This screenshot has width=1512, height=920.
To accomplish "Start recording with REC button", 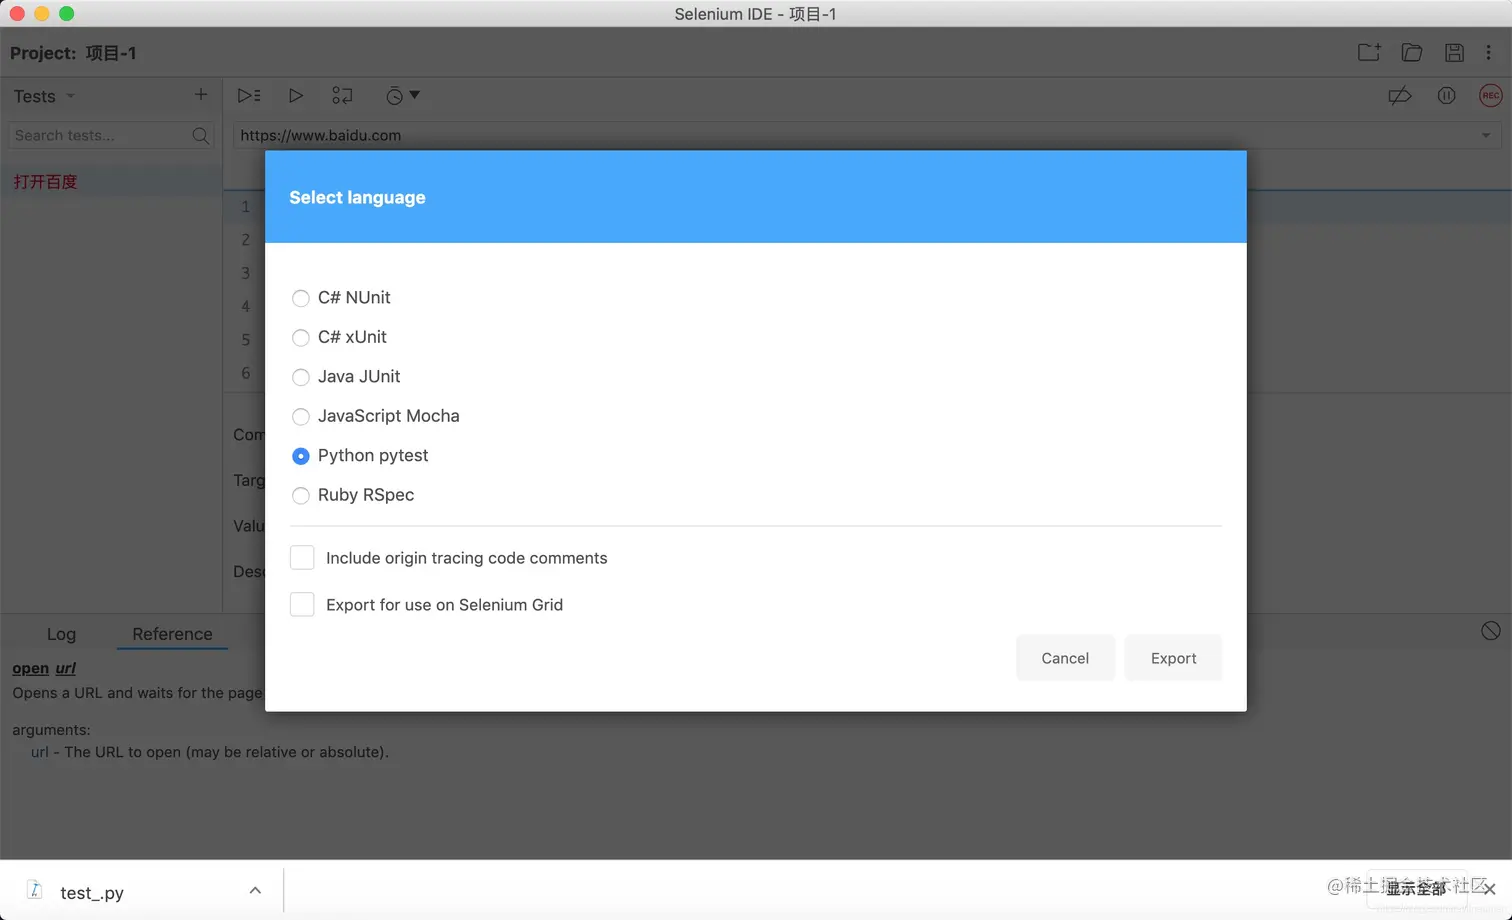I will (1490, 95).
